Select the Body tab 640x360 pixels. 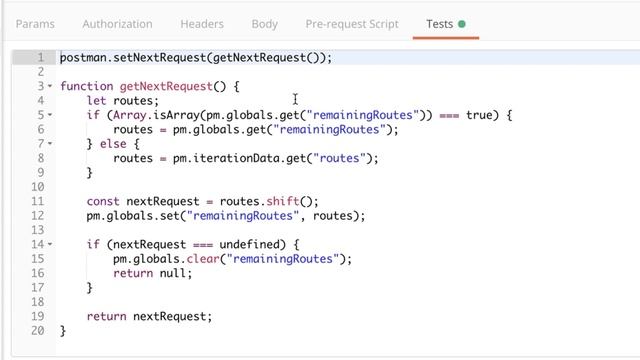pyautogui.click(x=264, y=24)
